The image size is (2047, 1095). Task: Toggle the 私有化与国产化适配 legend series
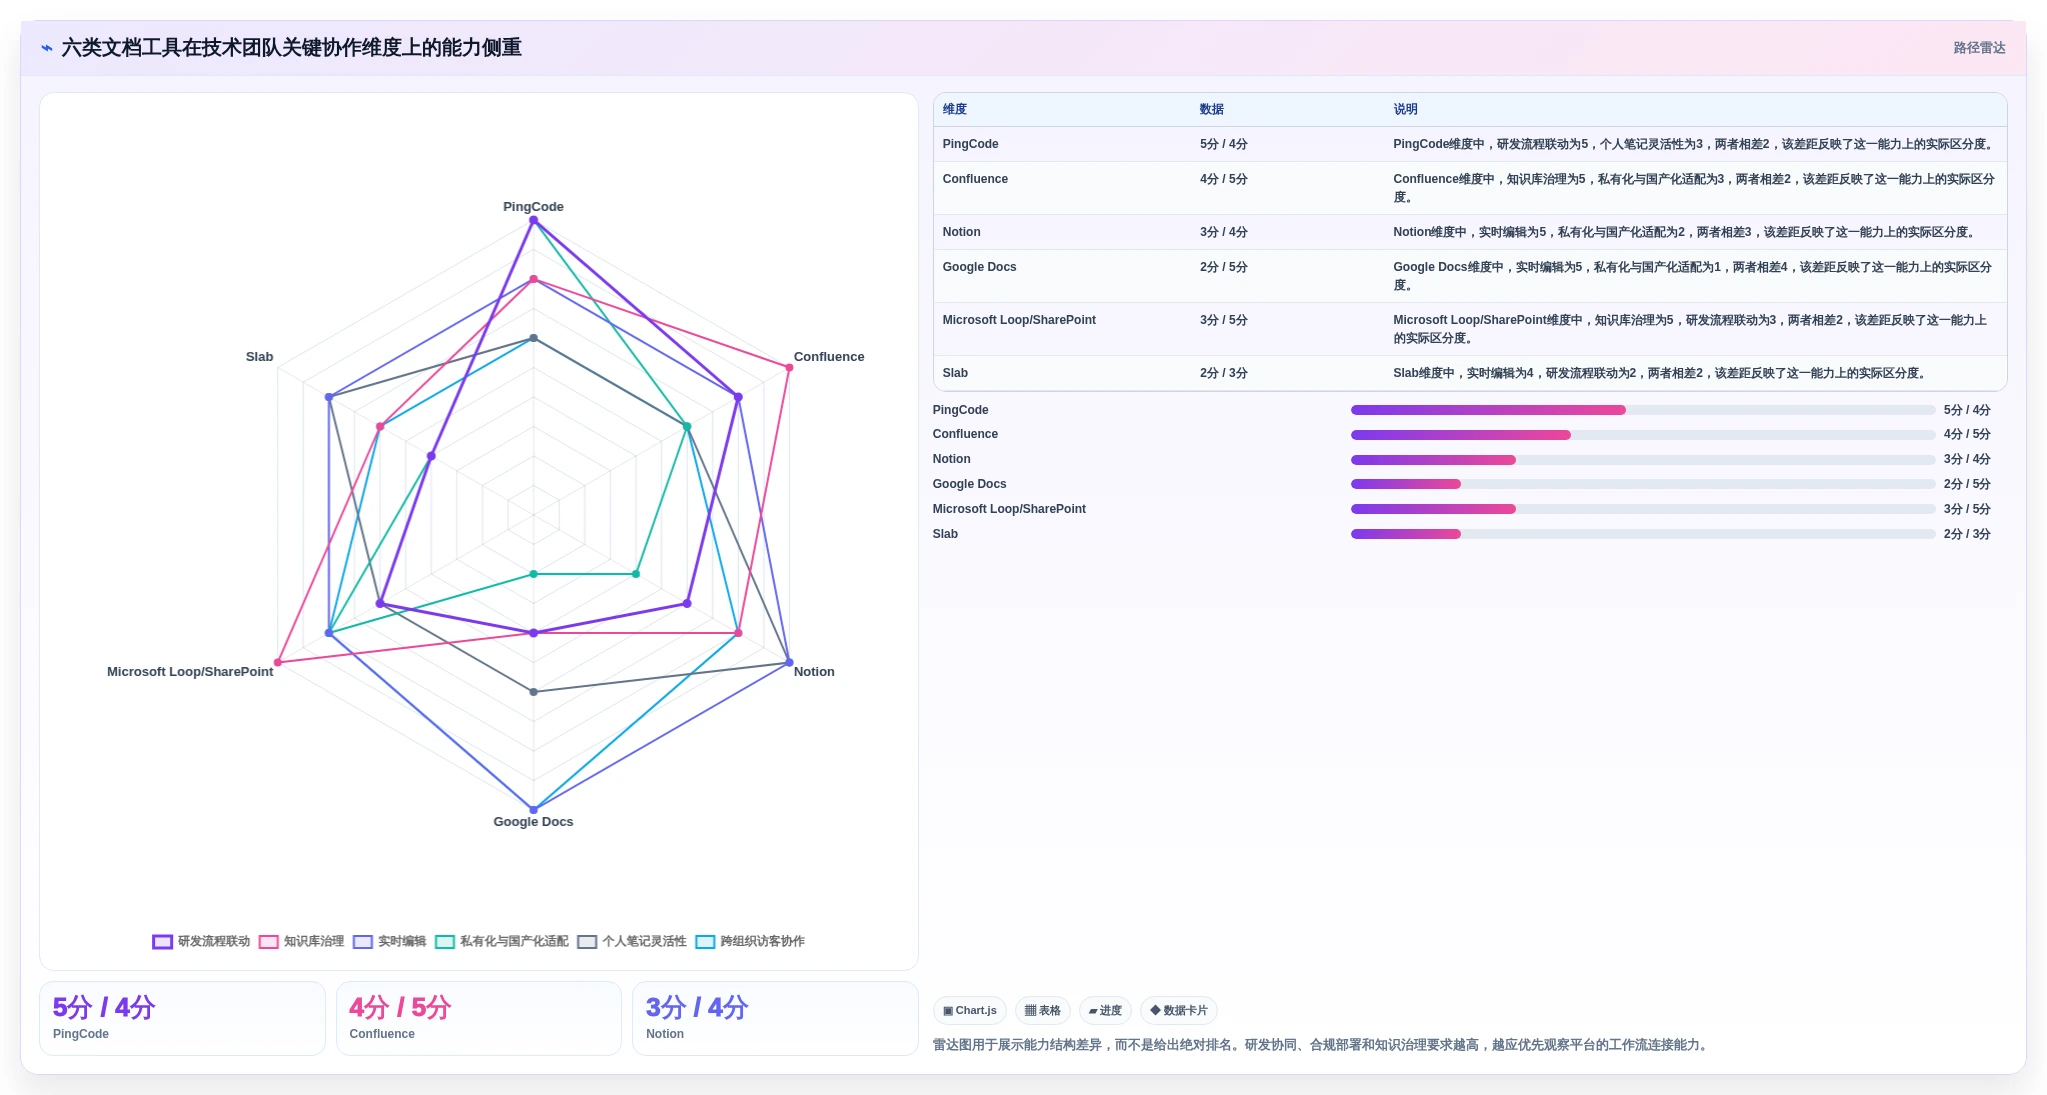[501, 941]
